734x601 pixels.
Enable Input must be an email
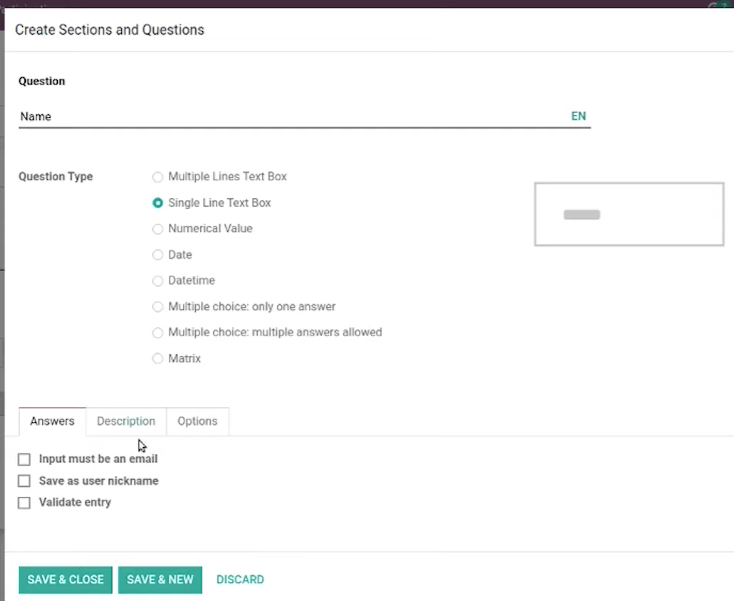point(24,459)
